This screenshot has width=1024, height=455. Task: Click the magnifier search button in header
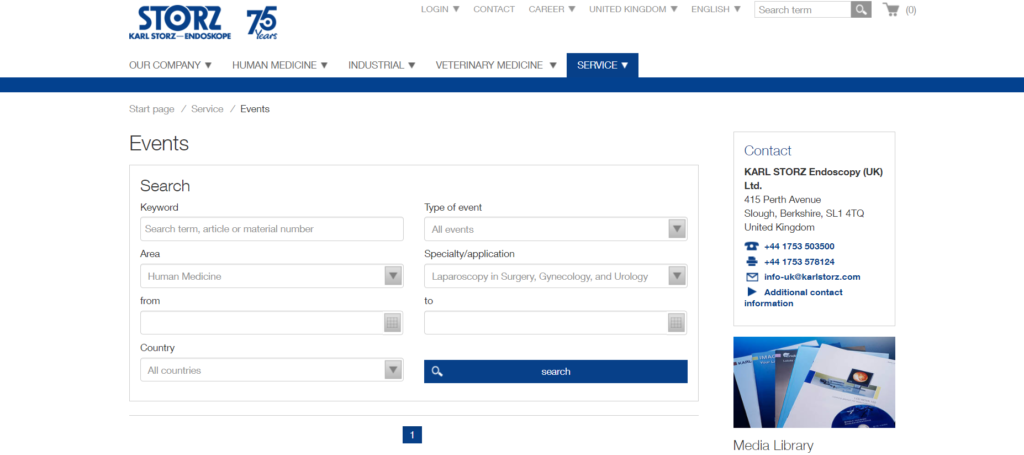861,10
